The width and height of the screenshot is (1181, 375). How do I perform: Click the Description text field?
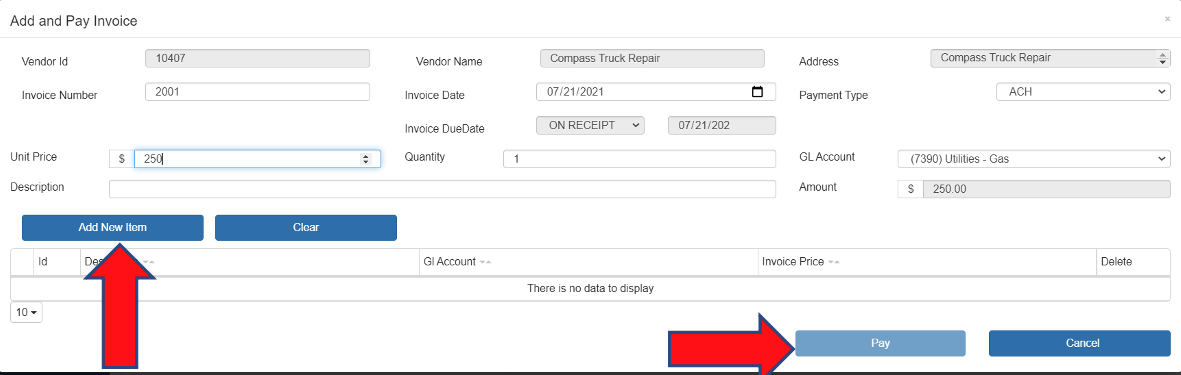click(442, 189)
